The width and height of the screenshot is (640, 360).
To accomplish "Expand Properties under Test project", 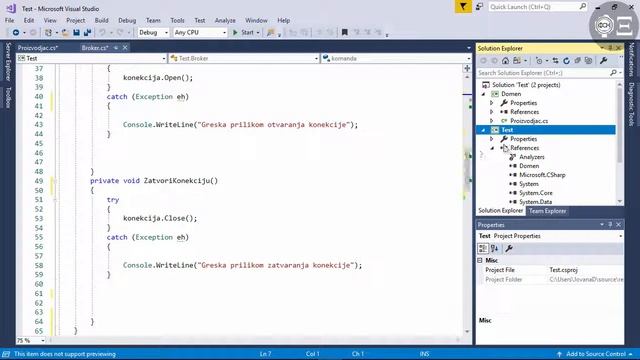I will click(492, 139).
